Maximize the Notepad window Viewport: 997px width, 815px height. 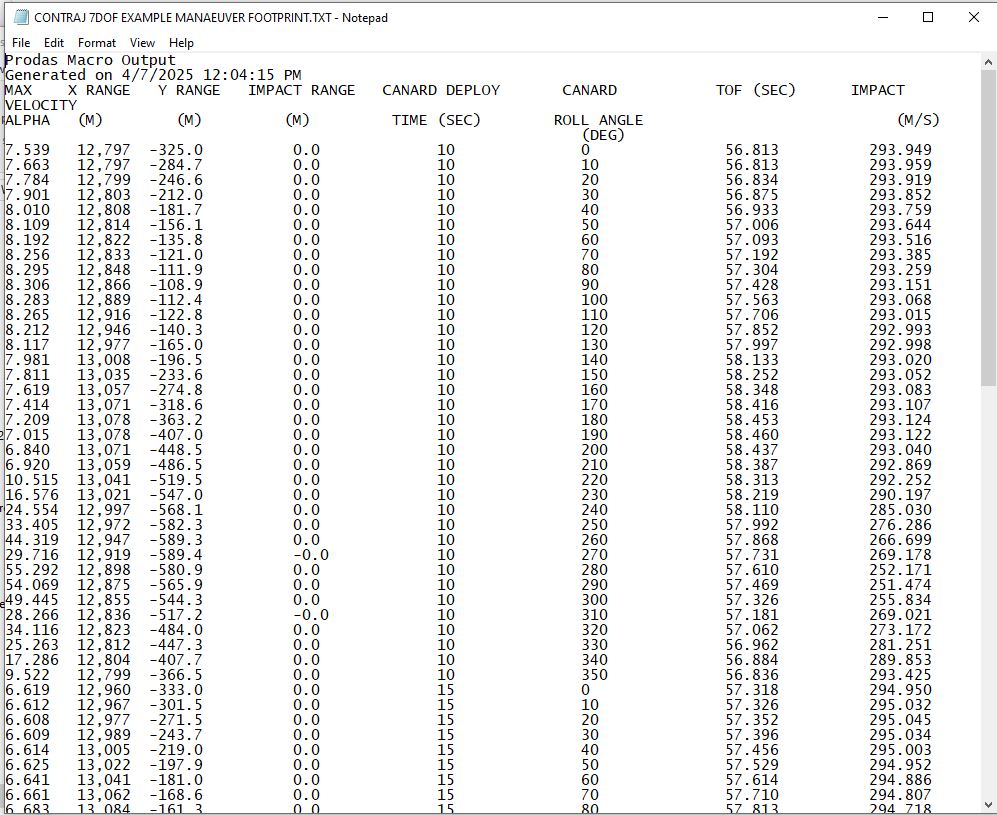(928, 17)
